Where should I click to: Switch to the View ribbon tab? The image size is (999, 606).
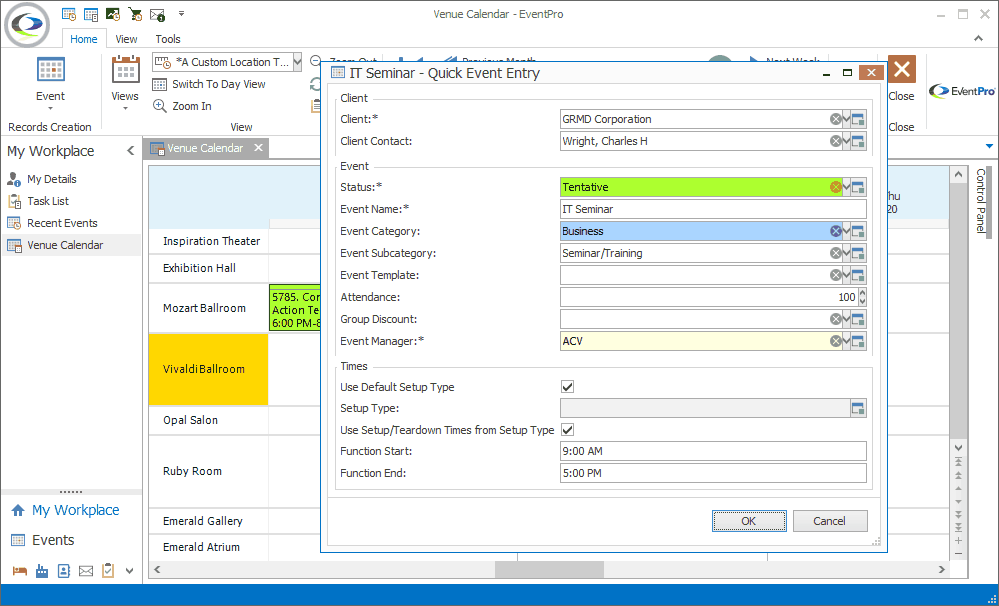tap(126, 39)
